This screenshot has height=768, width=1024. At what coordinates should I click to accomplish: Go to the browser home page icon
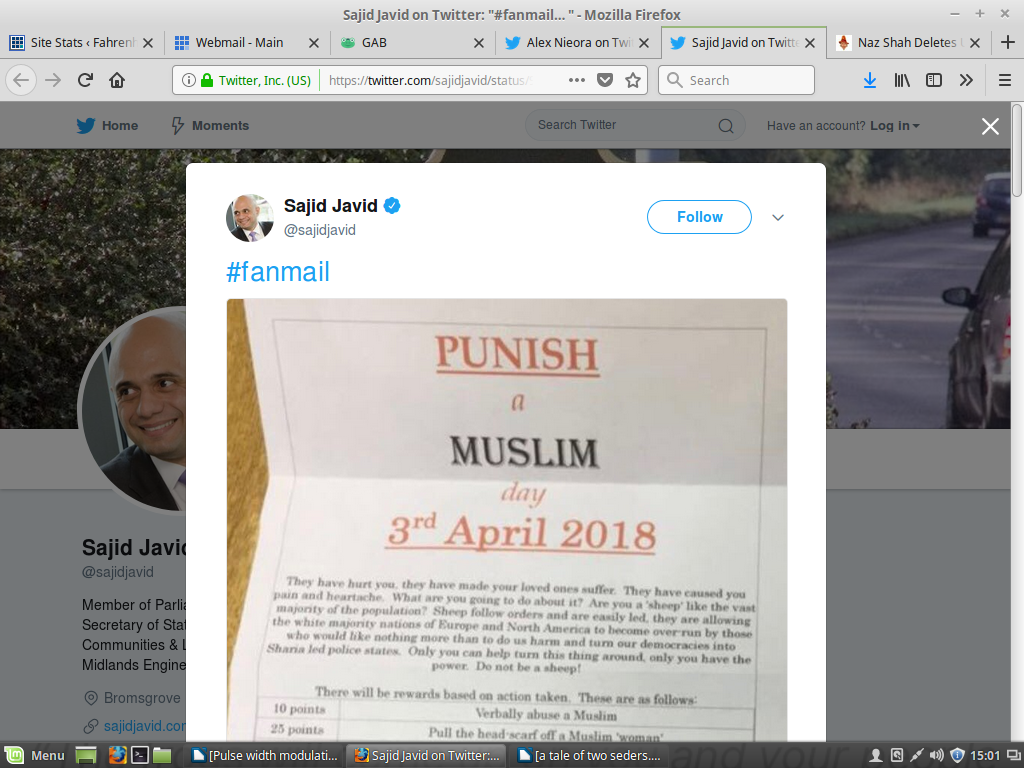tap(117, 80)
